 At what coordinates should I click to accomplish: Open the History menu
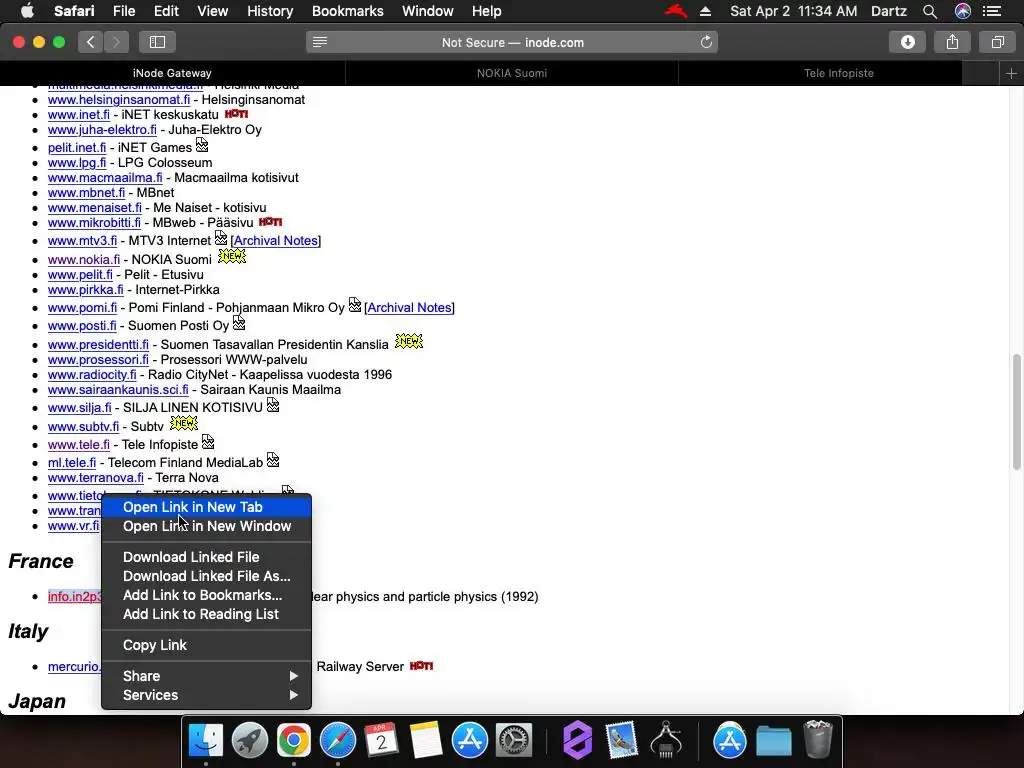270,11
